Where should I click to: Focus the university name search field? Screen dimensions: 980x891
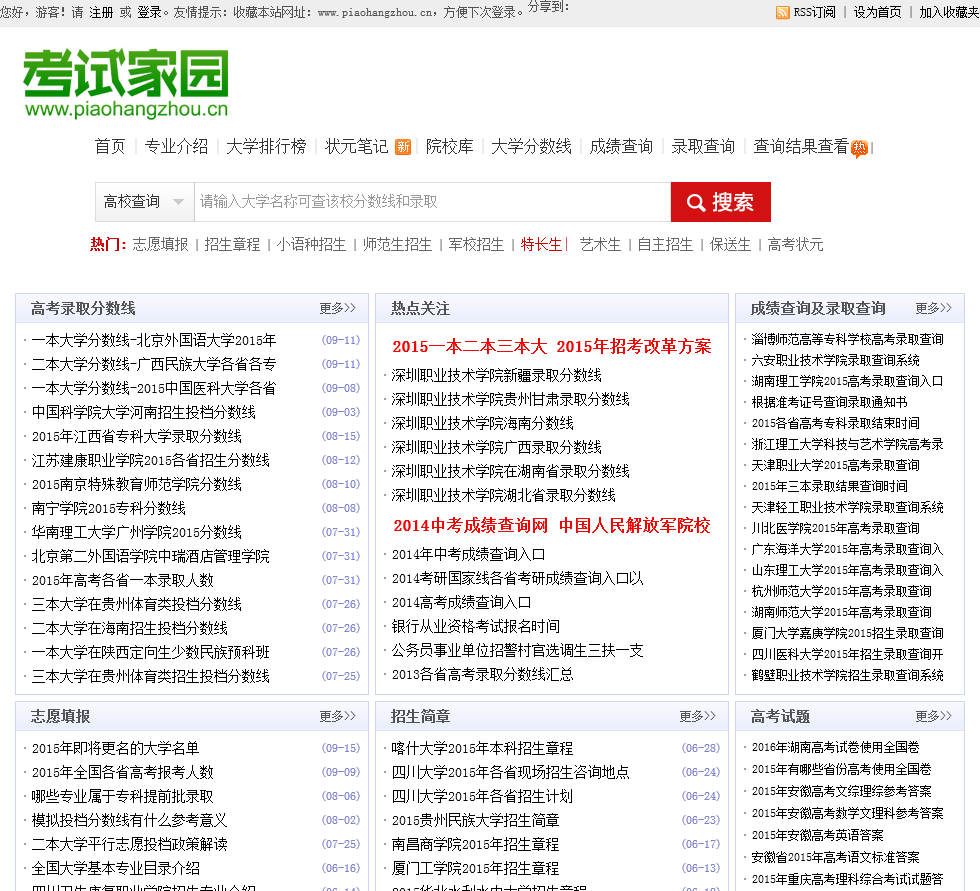click(x=432, y=202)
